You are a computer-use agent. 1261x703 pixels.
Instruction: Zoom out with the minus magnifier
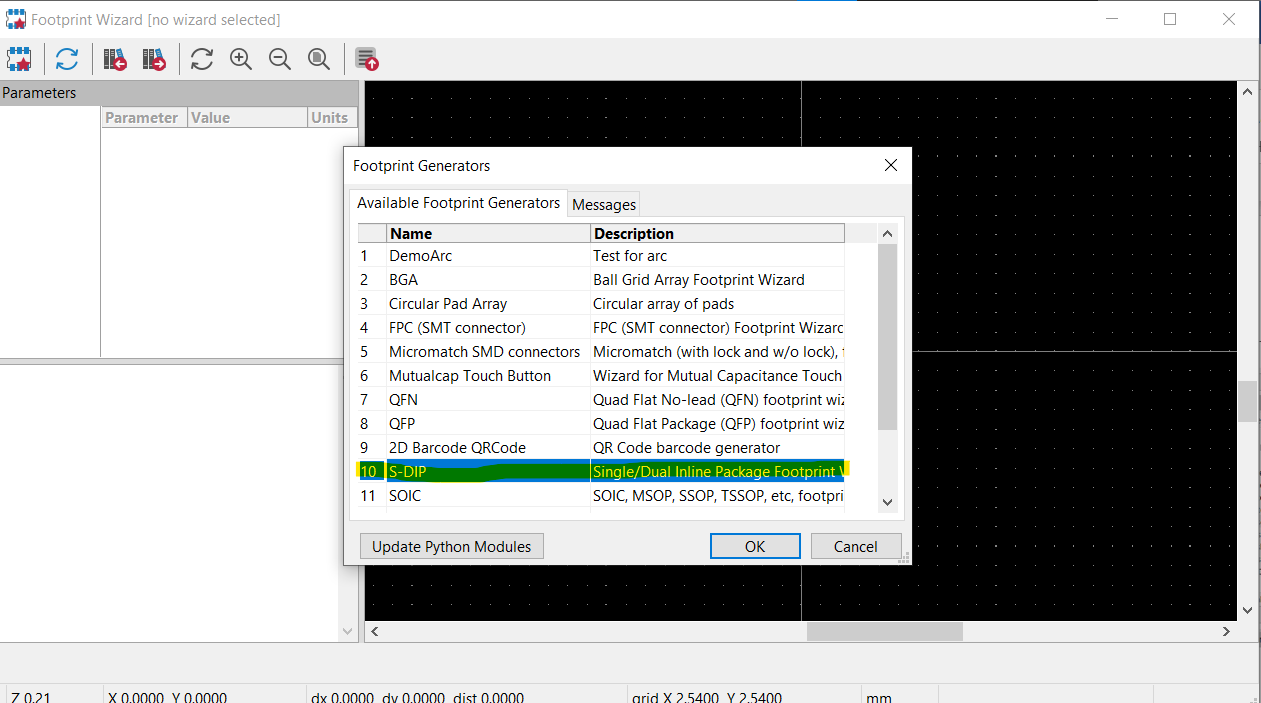(280, 59)
